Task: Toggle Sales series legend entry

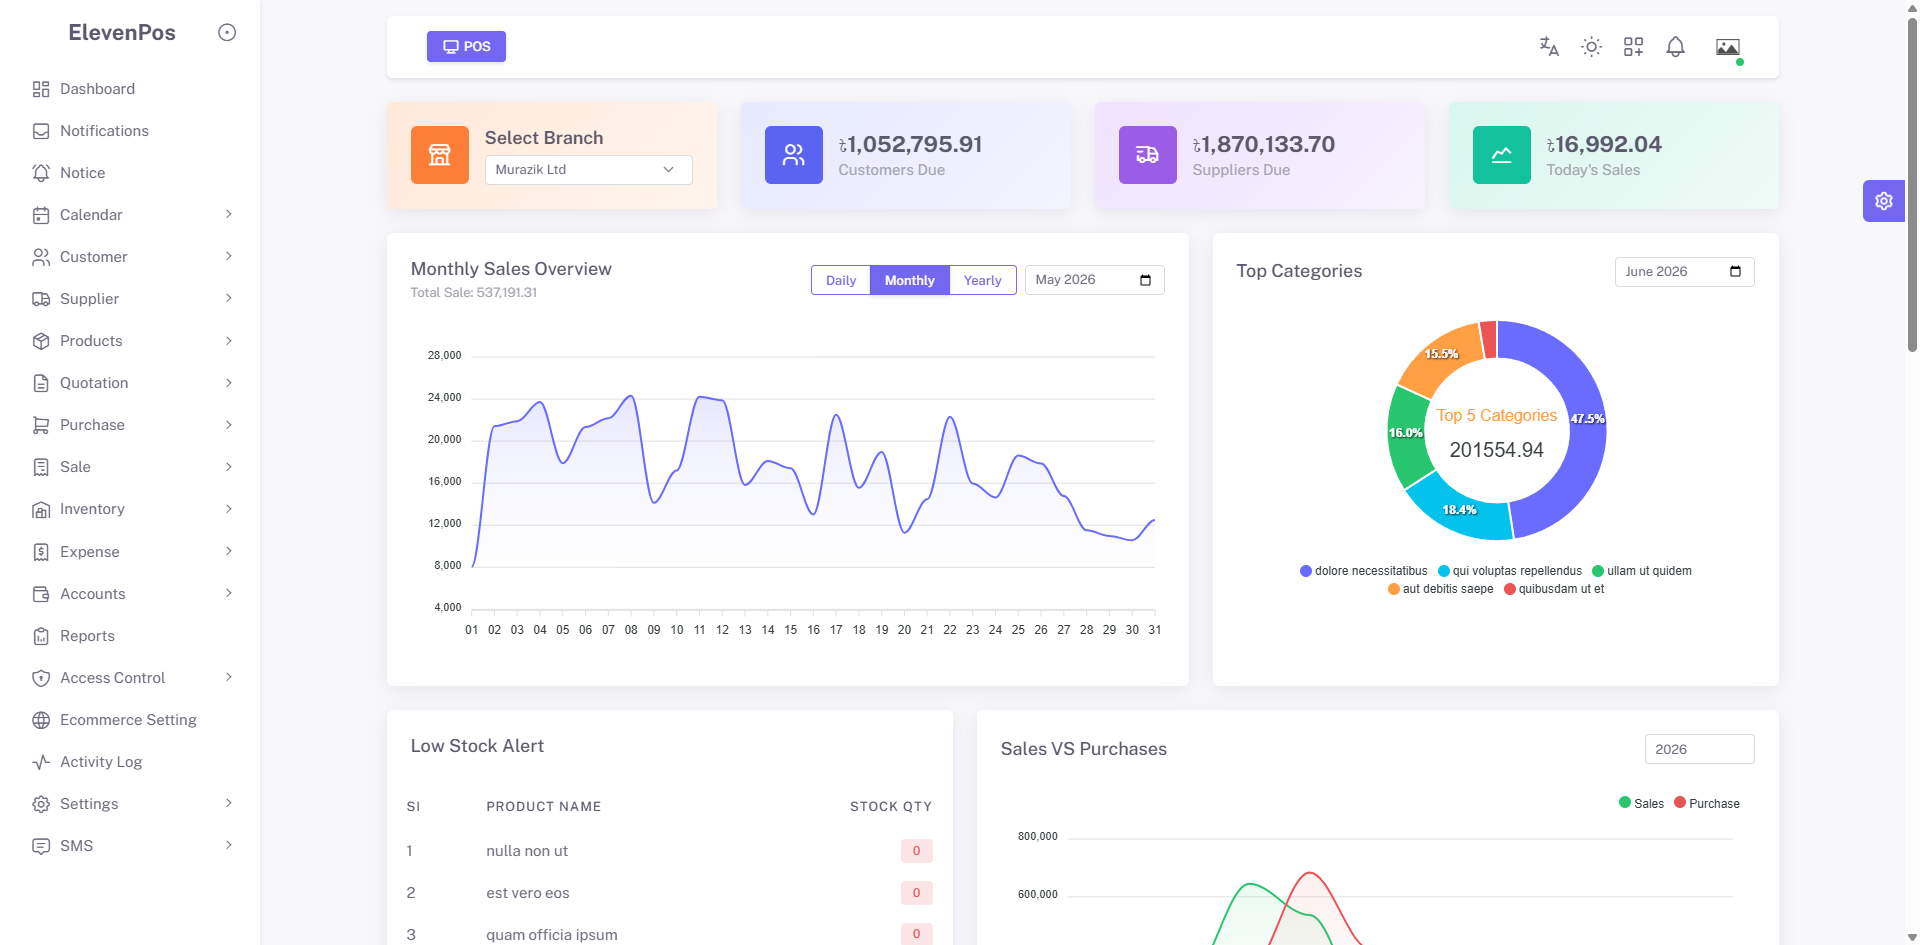Action: tap(1641, 803)
